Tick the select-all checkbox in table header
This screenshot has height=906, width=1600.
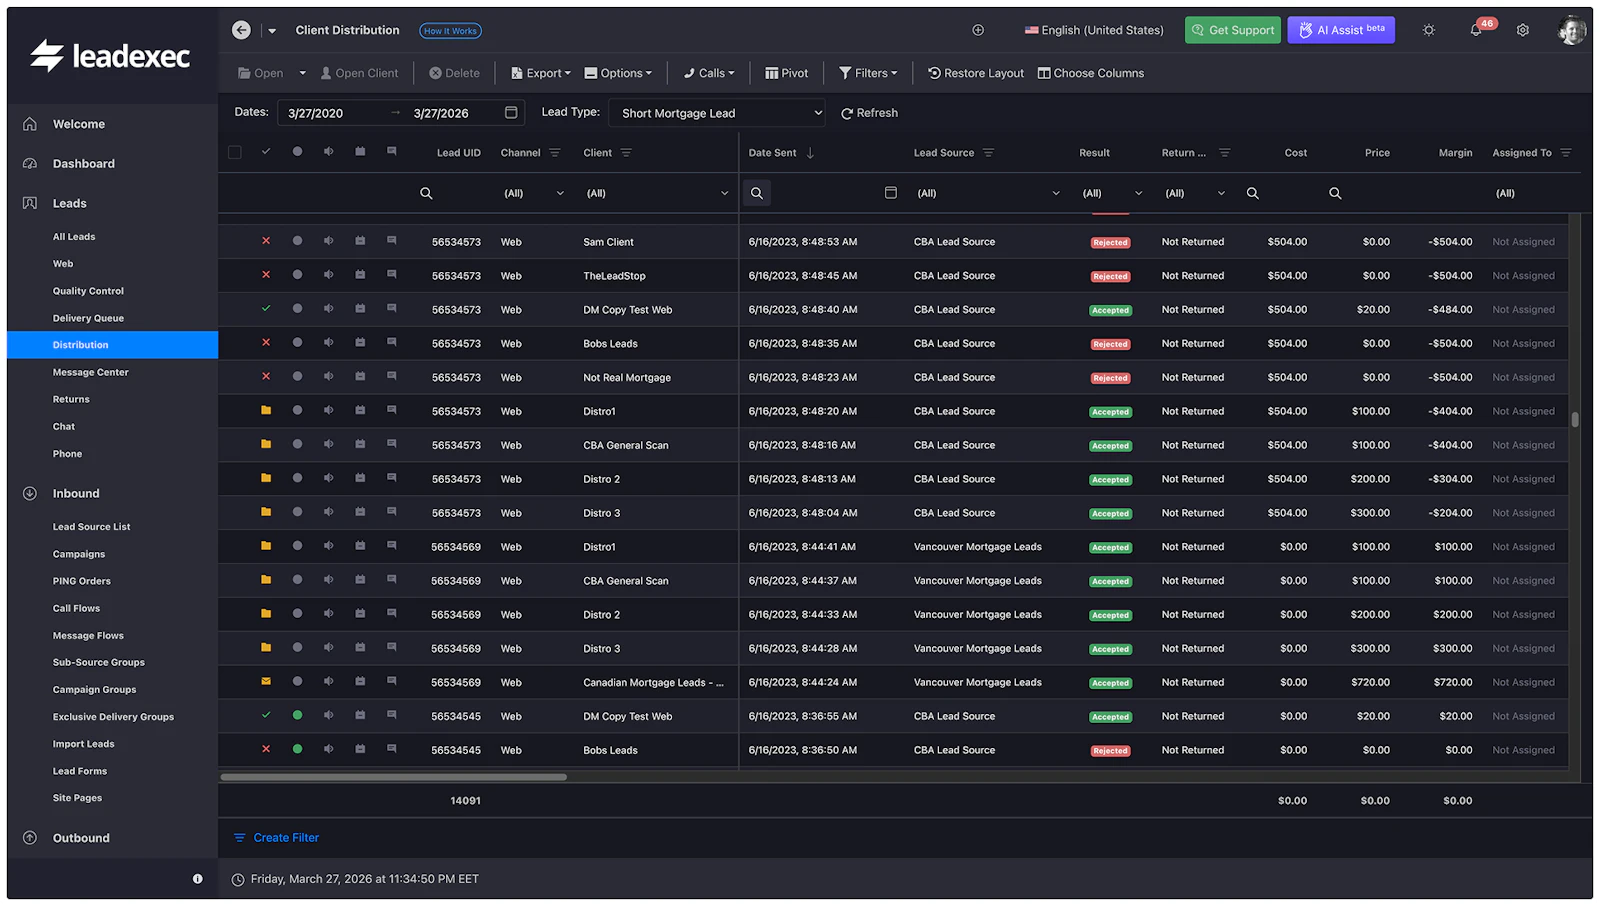(235, 152)
